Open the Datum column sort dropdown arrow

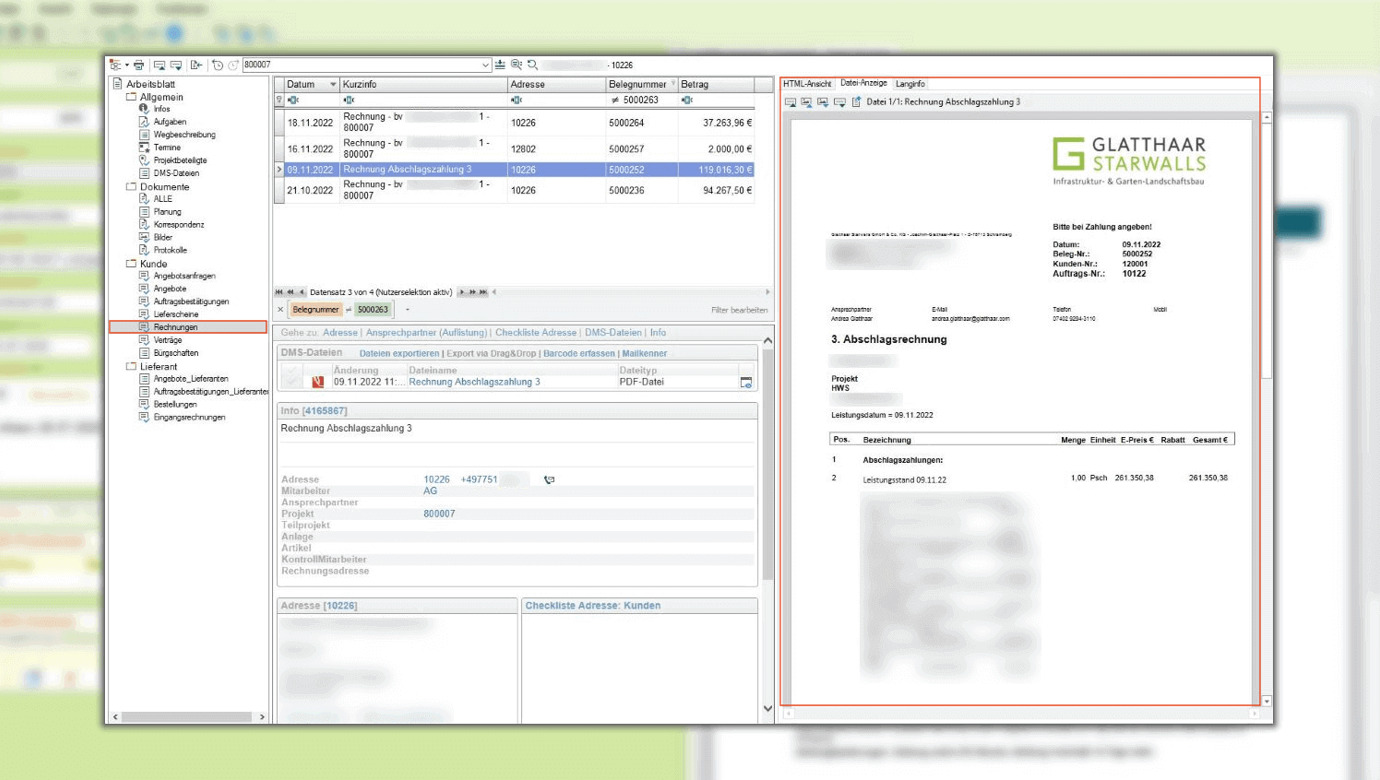tap(334, 85)
